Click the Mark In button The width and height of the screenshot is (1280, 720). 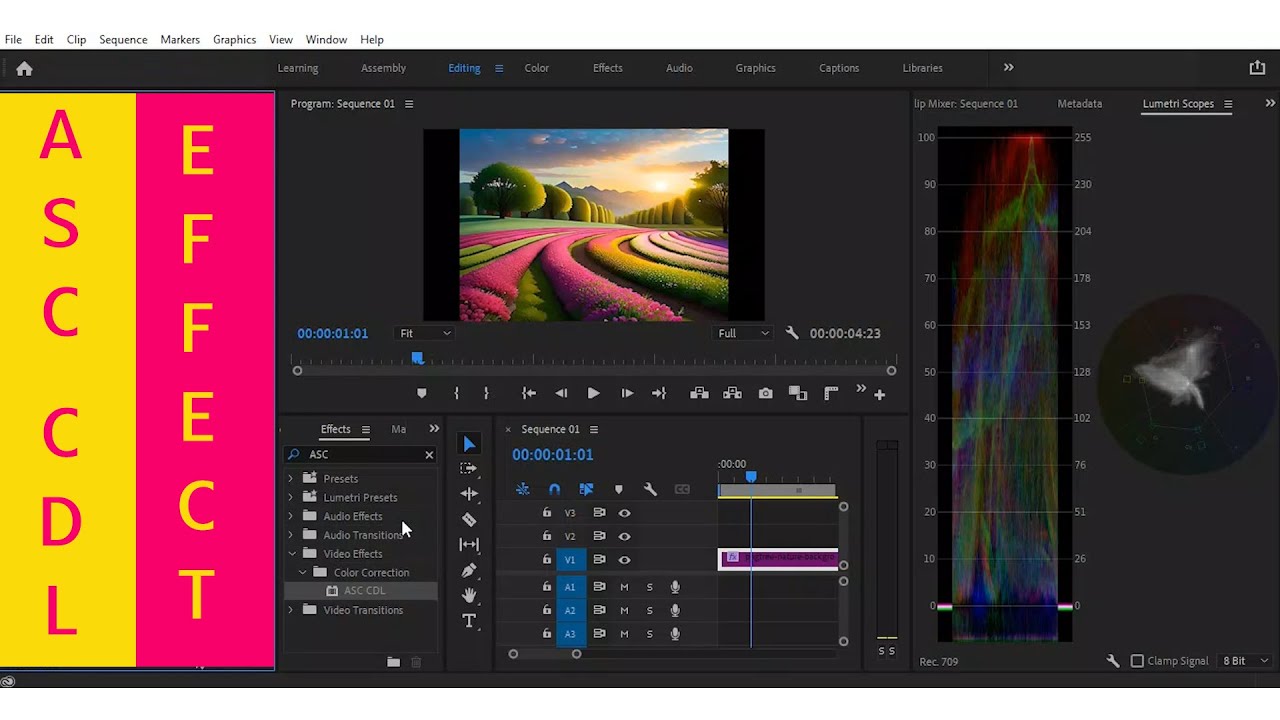(456, 393)
